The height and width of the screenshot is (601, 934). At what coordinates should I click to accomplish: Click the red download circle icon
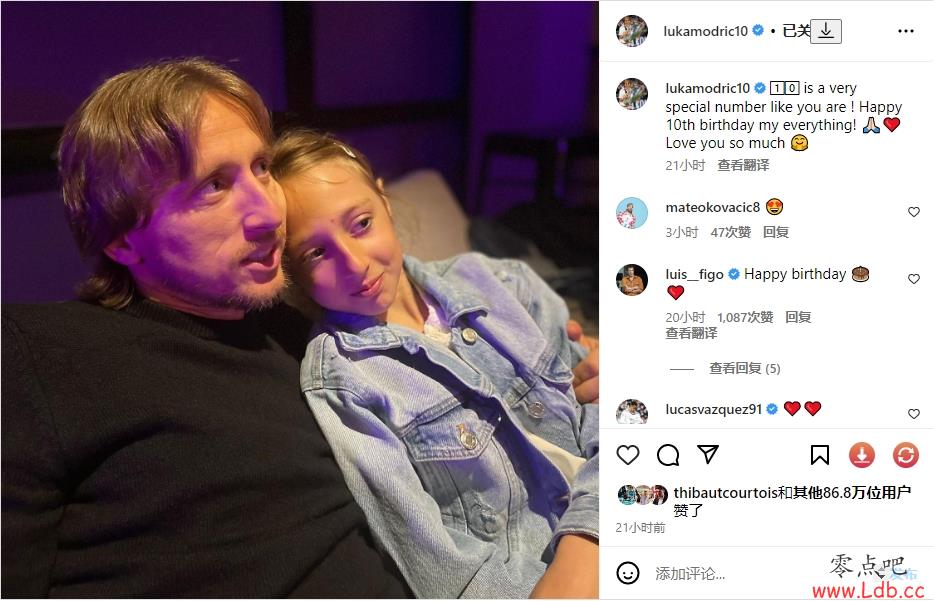pos(861,456)
